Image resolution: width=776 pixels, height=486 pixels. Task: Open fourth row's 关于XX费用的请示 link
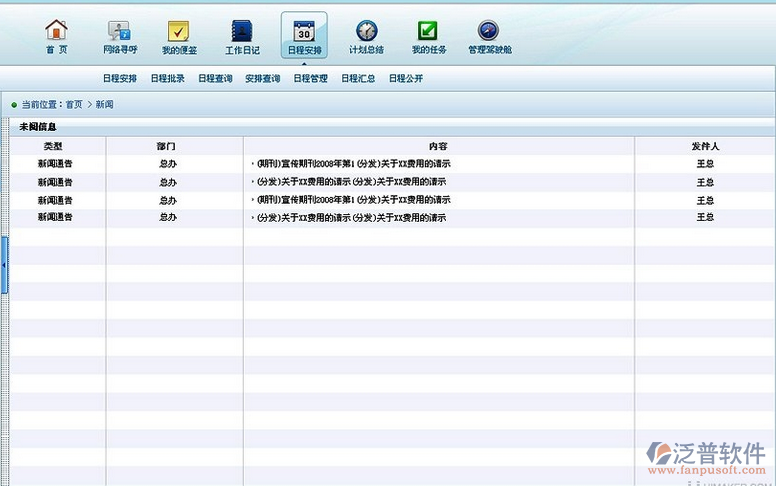(x=351, y=217)
